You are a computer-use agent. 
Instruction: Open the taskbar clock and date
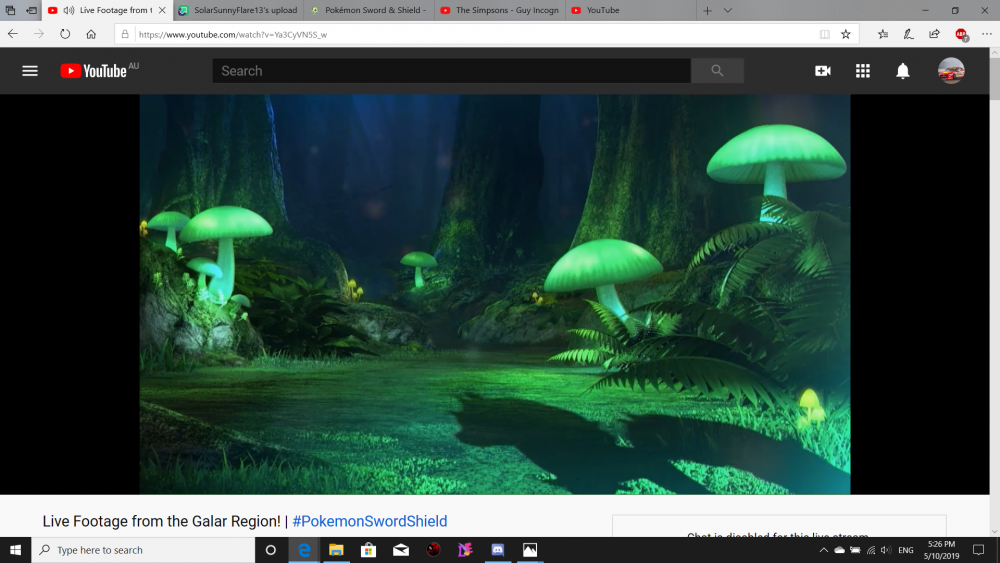[x=941, y=550]
